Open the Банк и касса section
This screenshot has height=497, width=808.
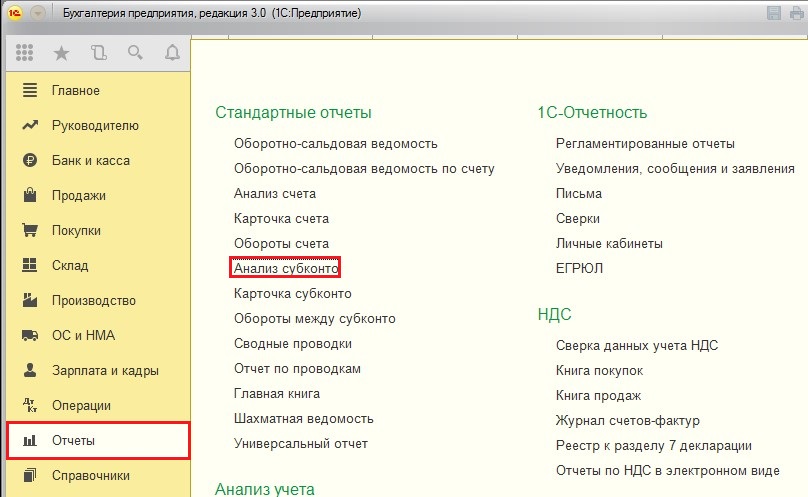point(98,160)
